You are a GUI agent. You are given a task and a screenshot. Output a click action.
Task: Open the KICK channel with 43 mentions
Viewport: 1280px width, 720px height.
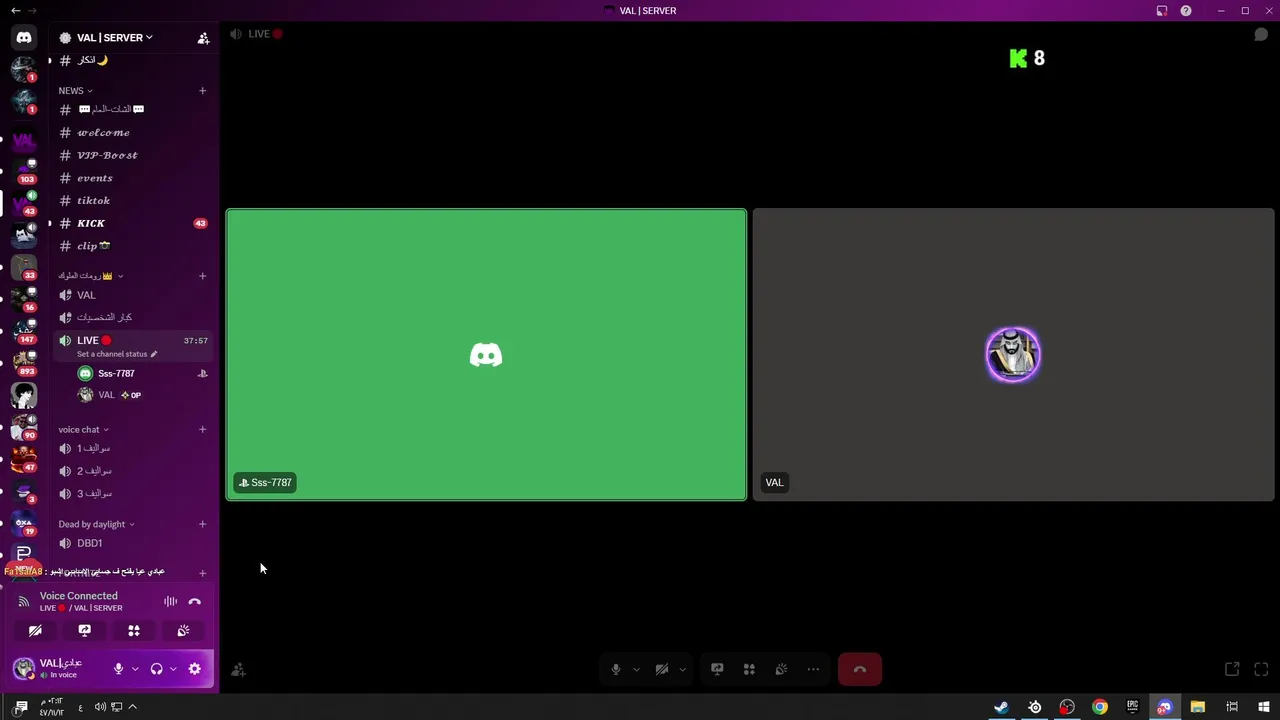coord(133,223)
